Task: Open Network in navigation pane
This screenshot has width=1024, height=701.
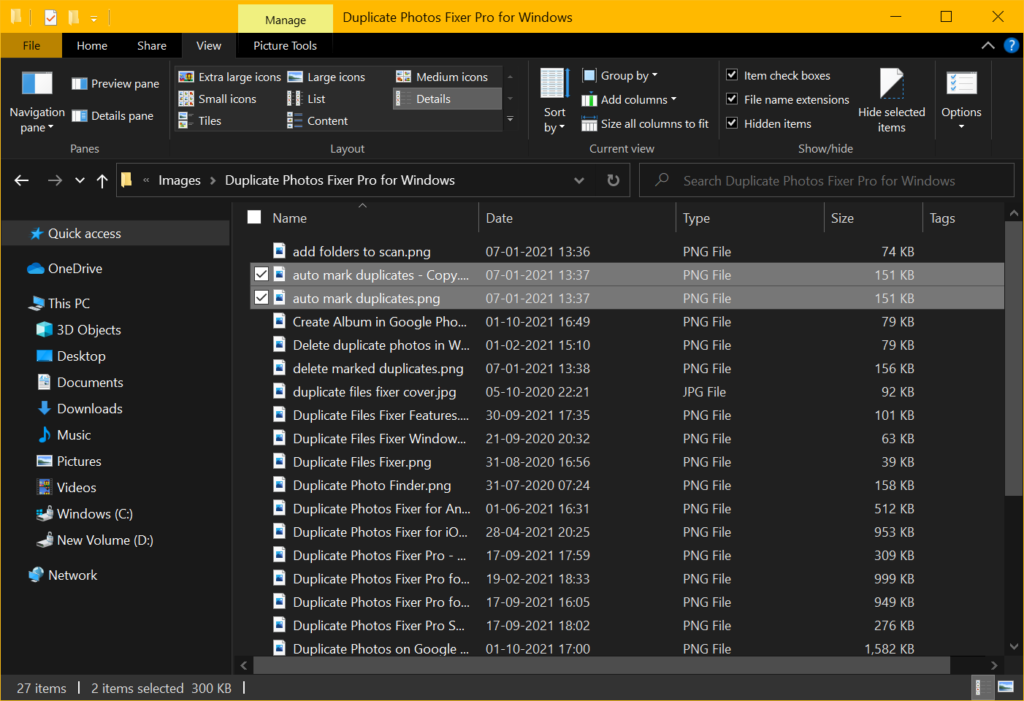Action: 63,575
